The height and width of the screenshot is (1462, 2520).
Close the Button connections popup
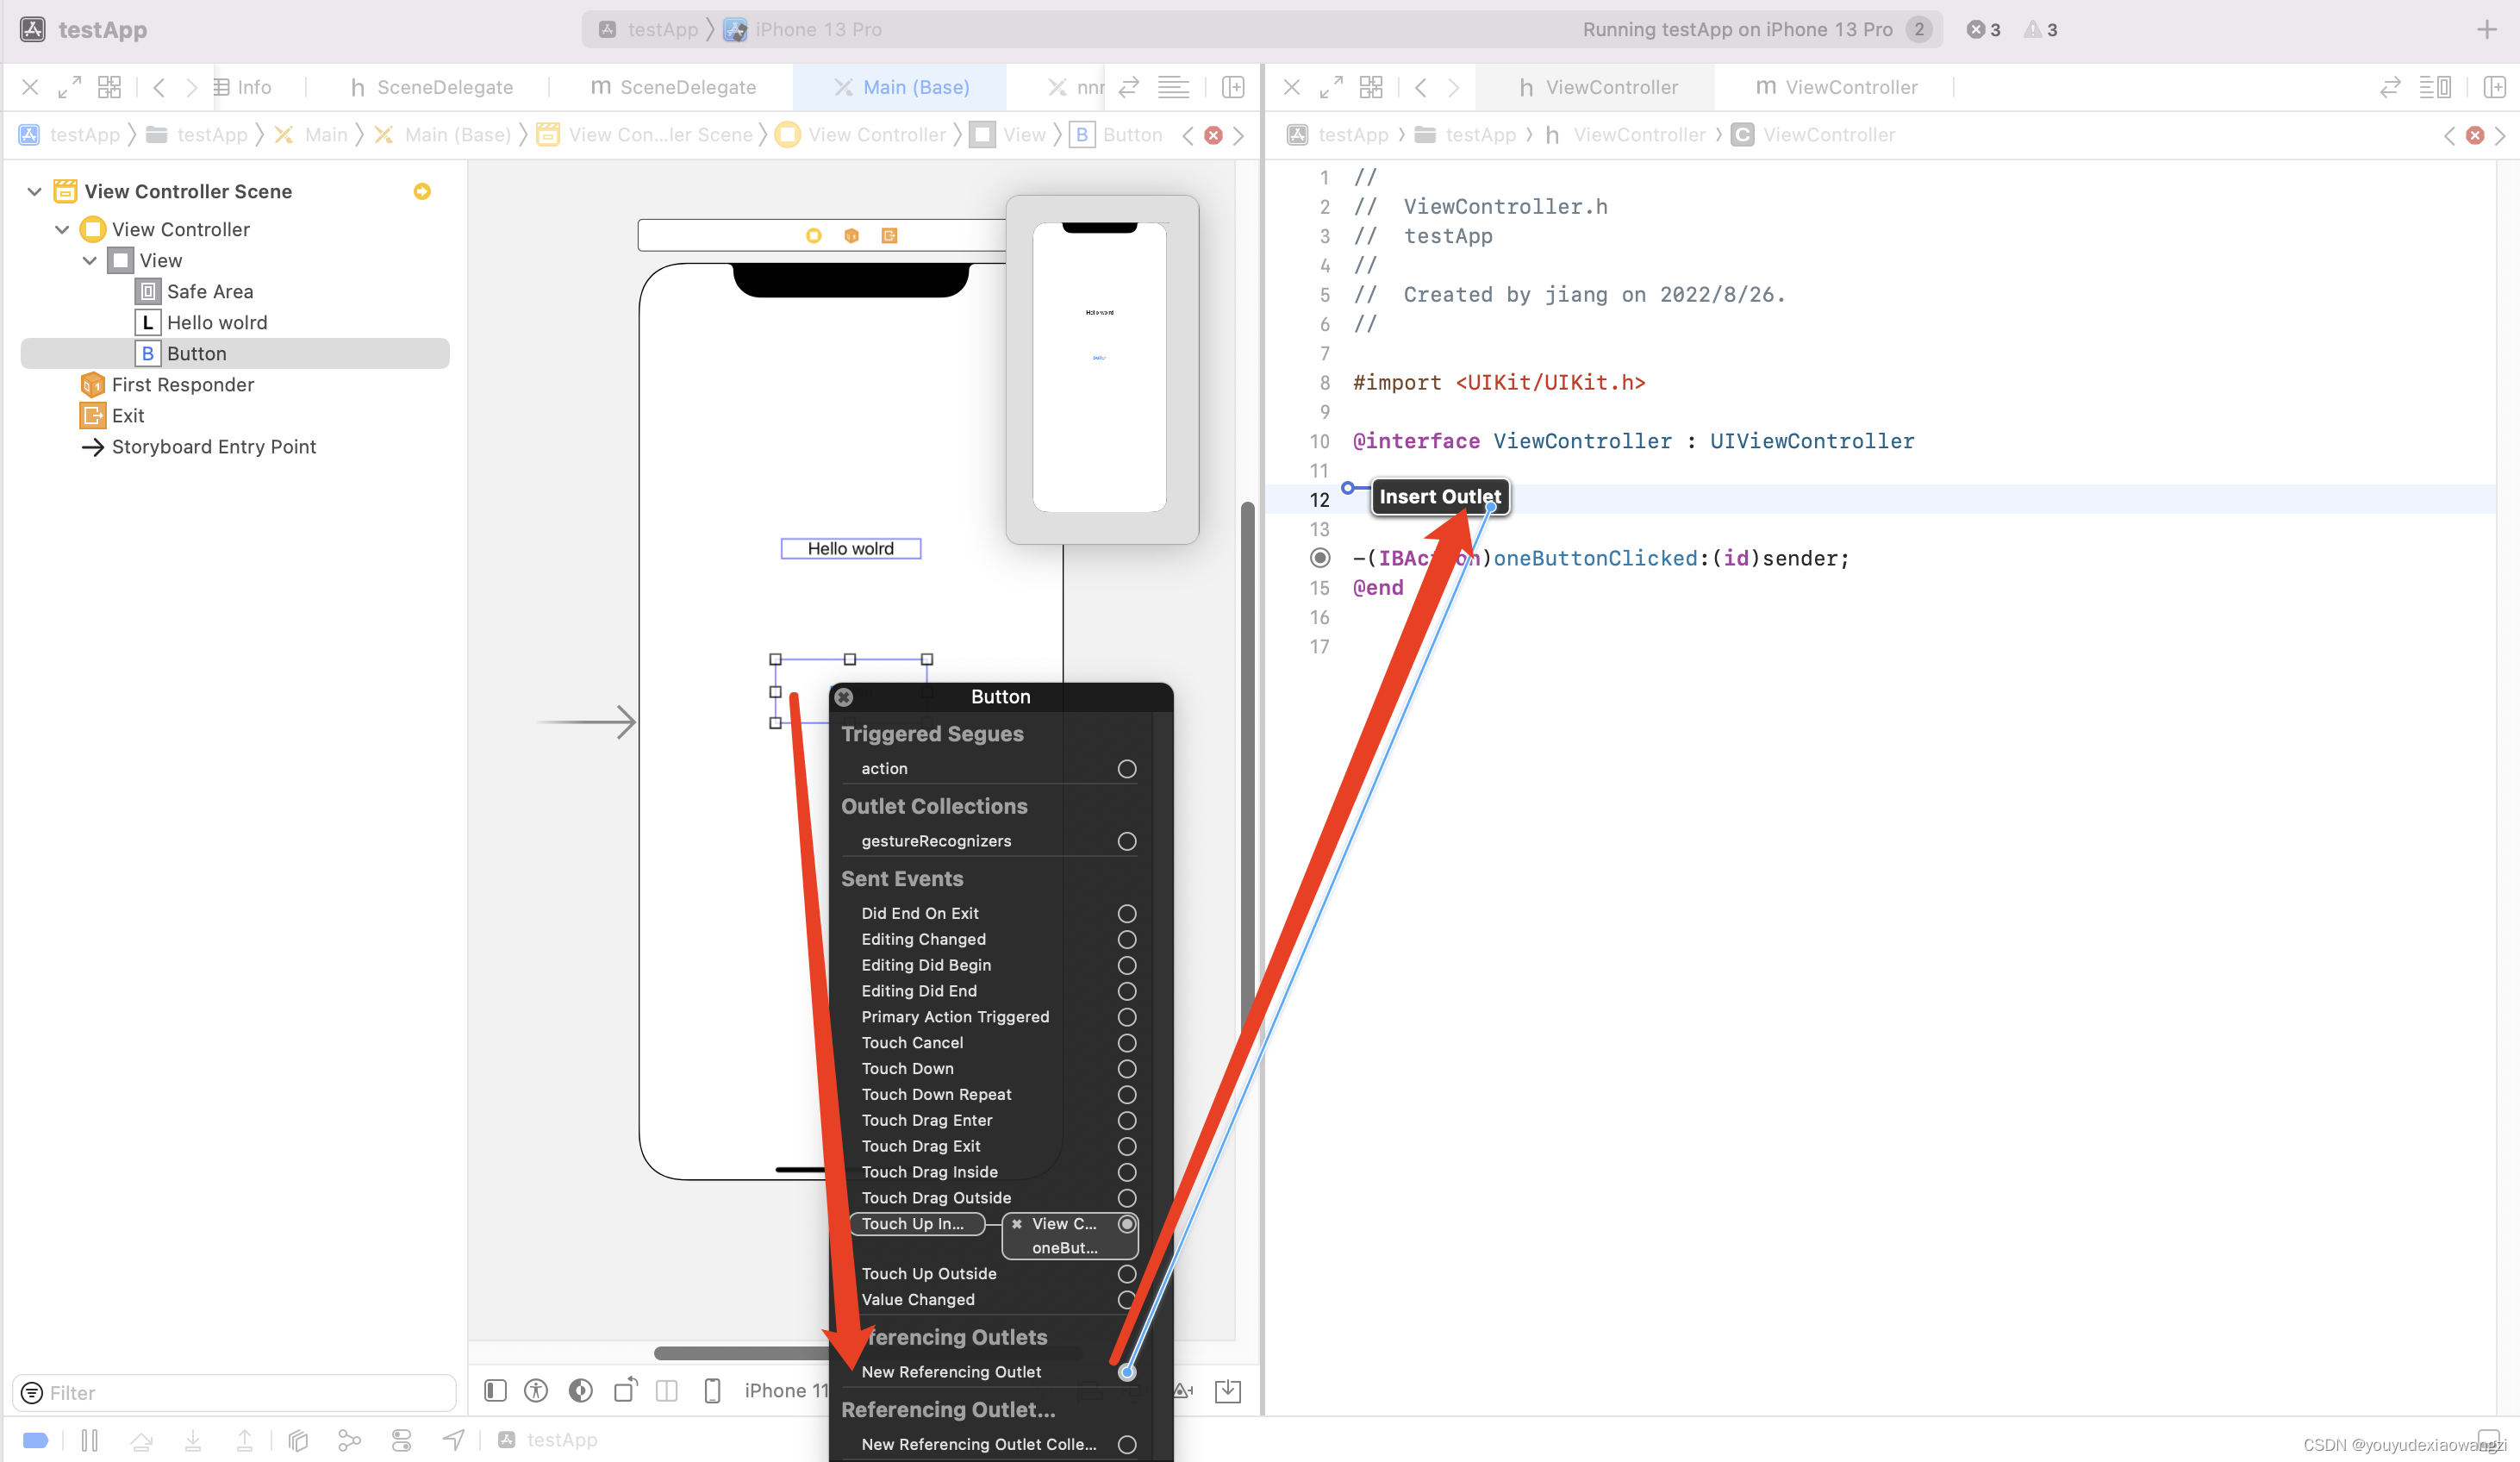coord(844,697)
